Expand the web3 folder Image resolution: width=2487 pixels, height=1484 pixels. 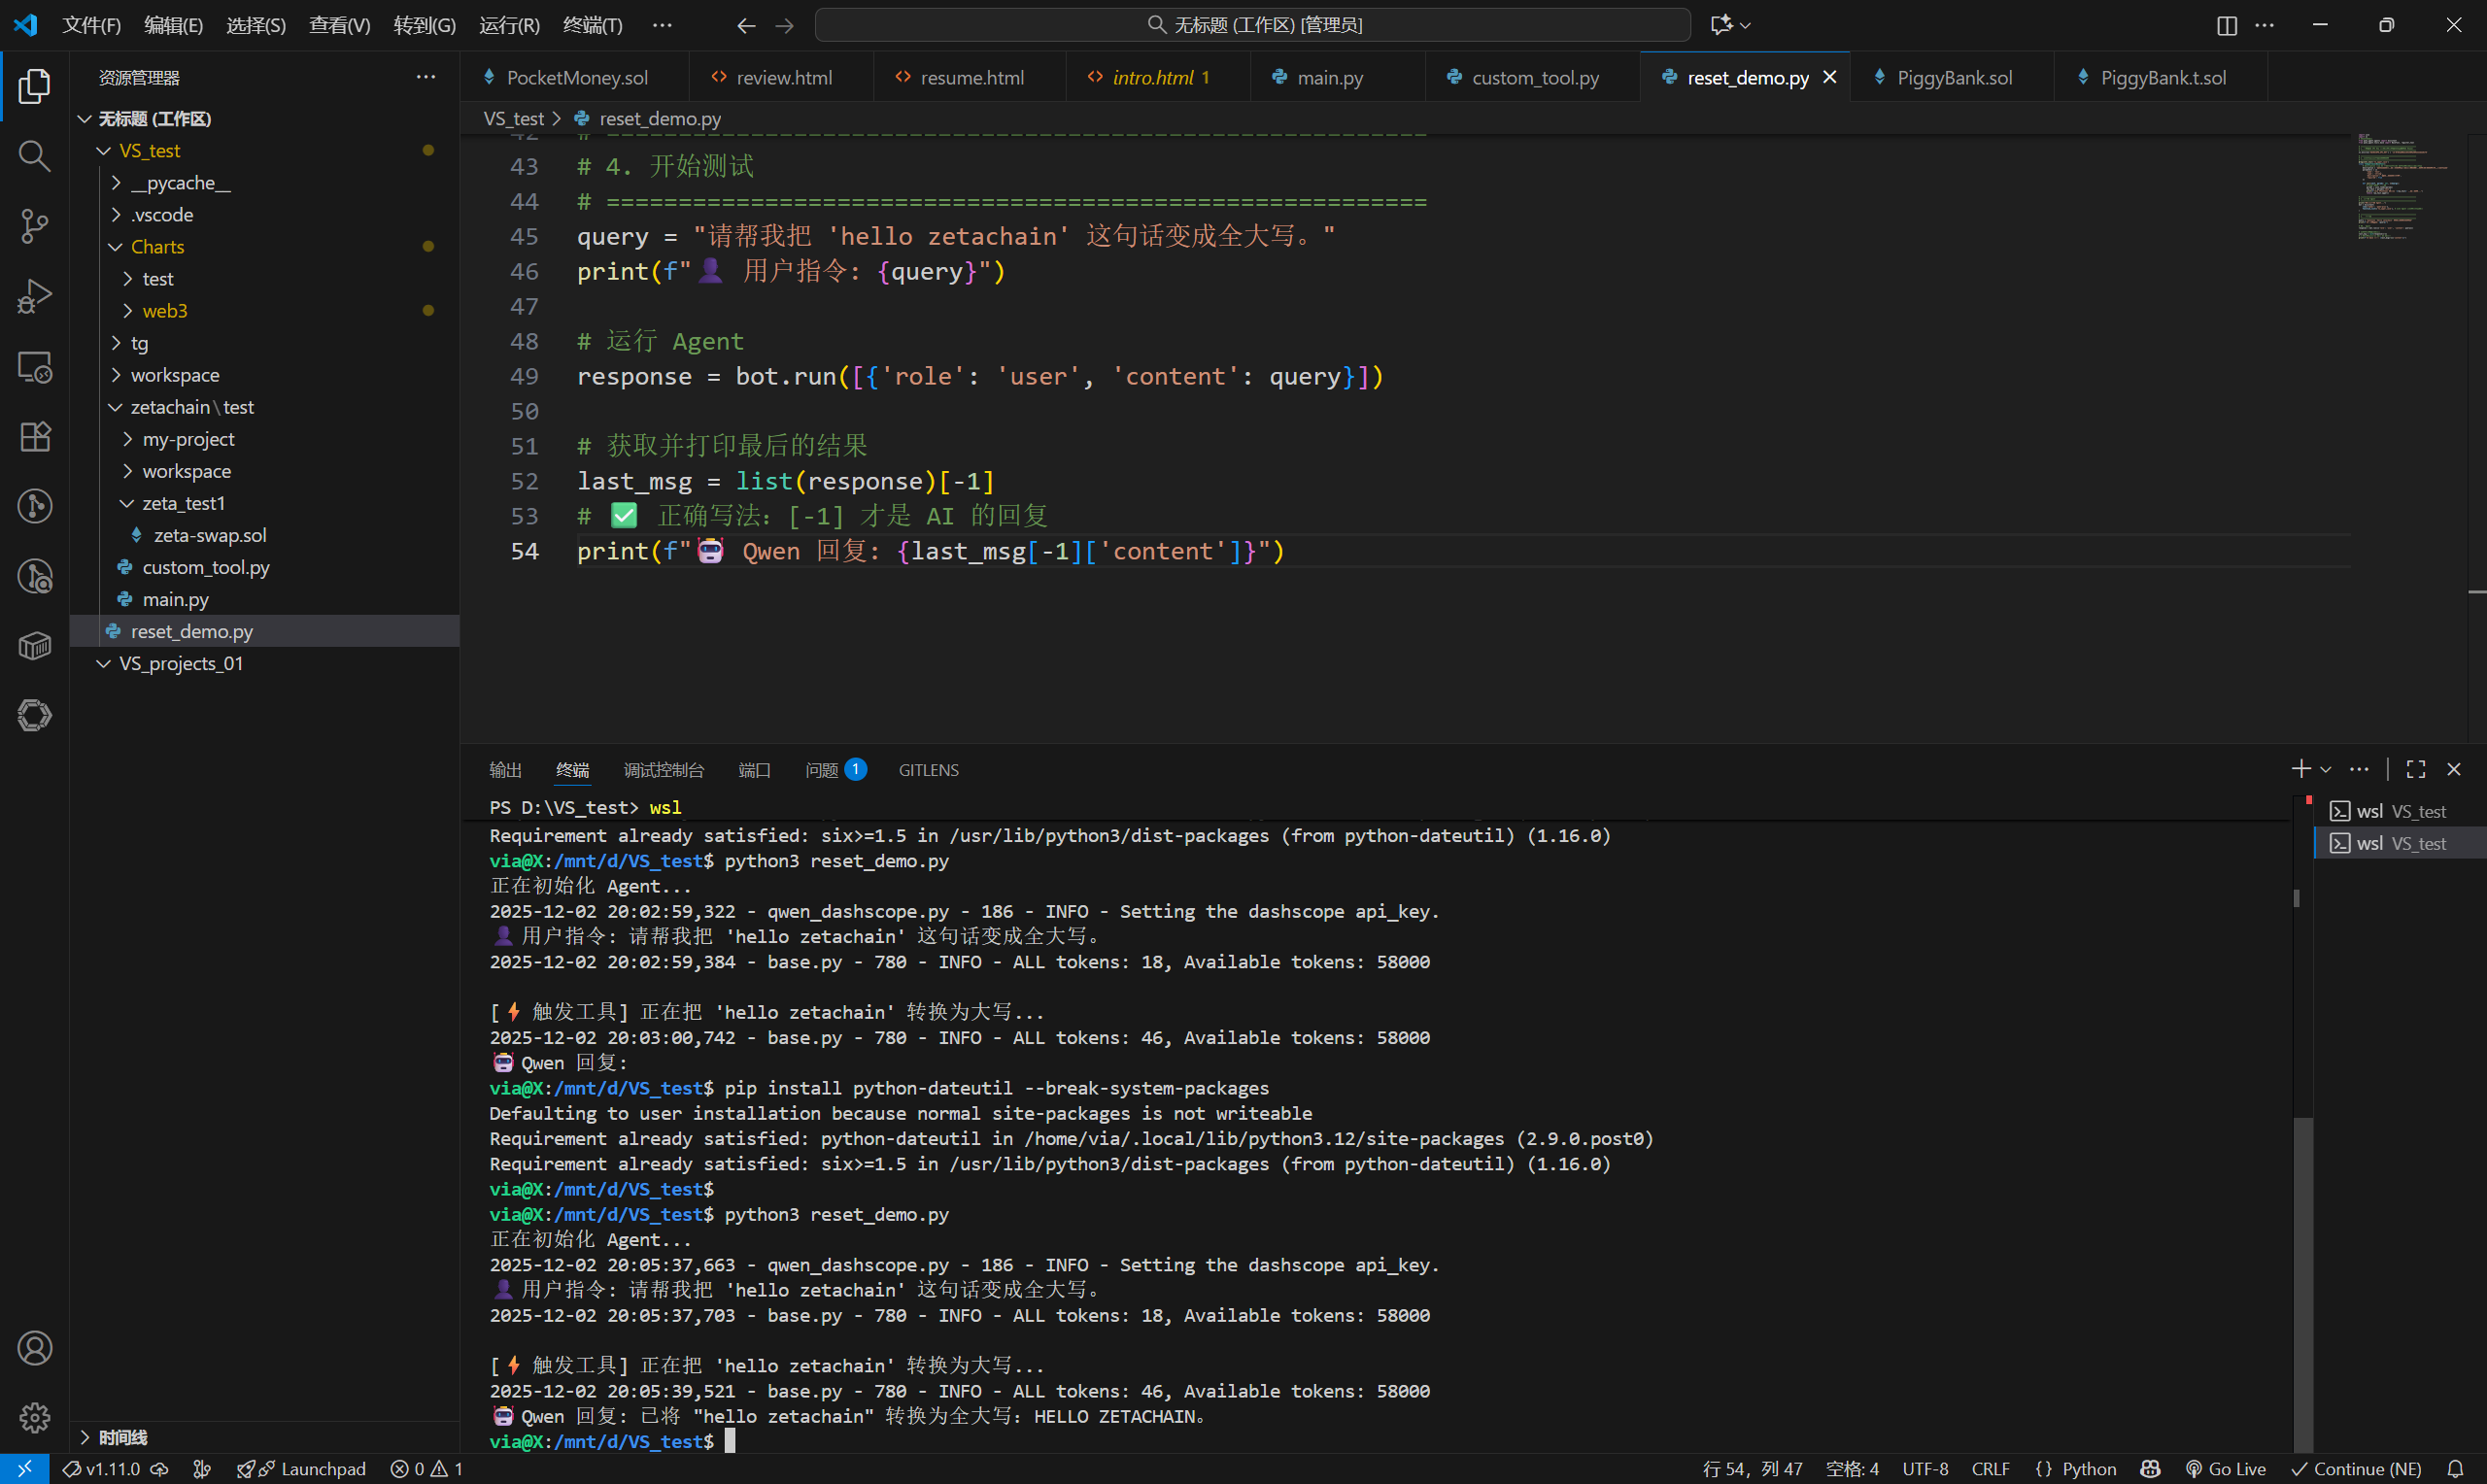pyautogui.click(x=265, y=310)
